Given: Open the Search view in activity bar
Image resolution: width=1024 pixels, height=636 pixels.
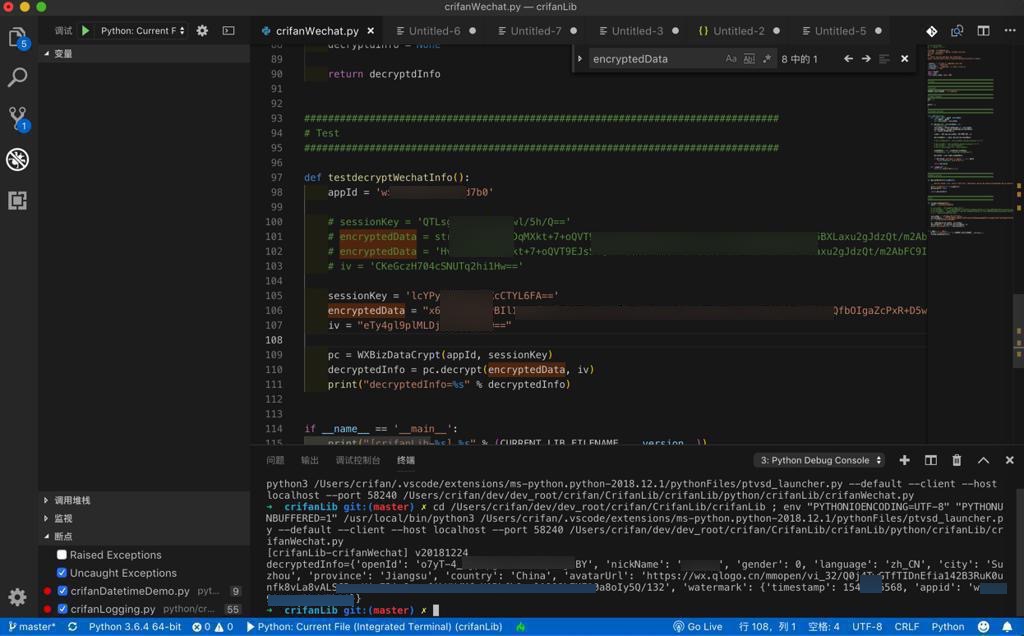Looking at the screenshot, I should pyautogui.click(x=17, y=77).
